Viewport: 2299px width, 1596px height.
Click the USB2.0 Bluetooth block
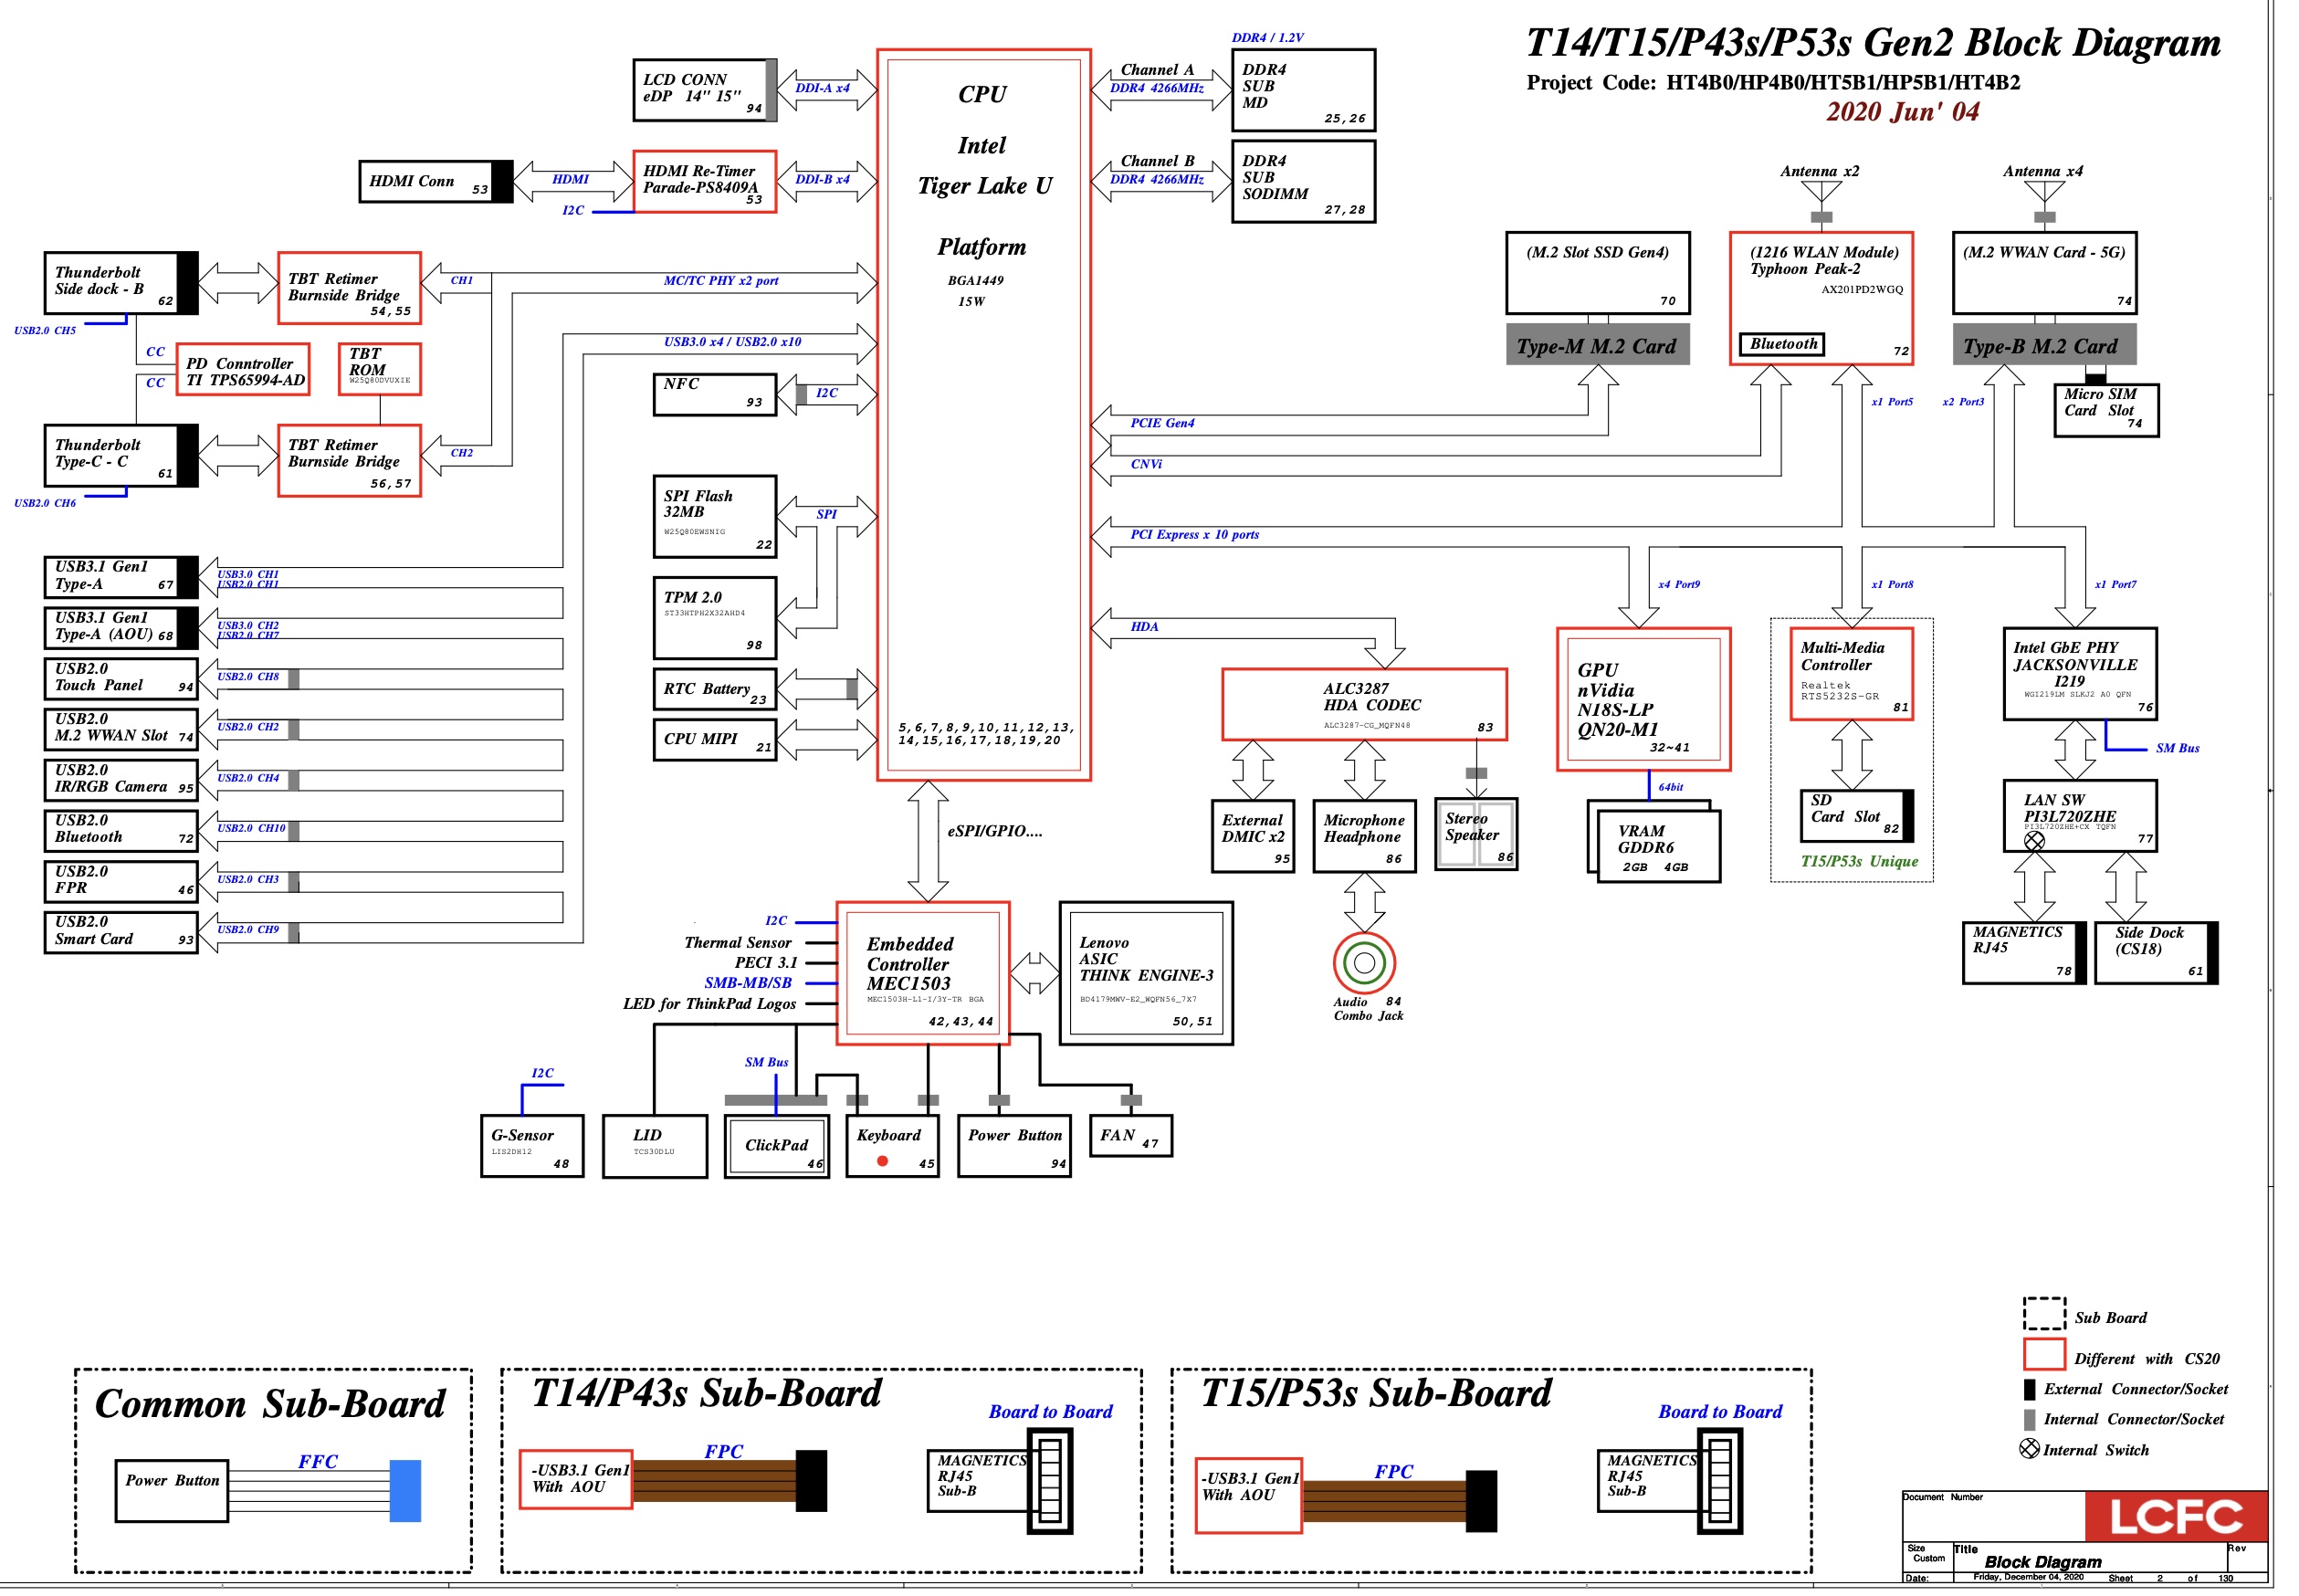(x=121, y=830)
